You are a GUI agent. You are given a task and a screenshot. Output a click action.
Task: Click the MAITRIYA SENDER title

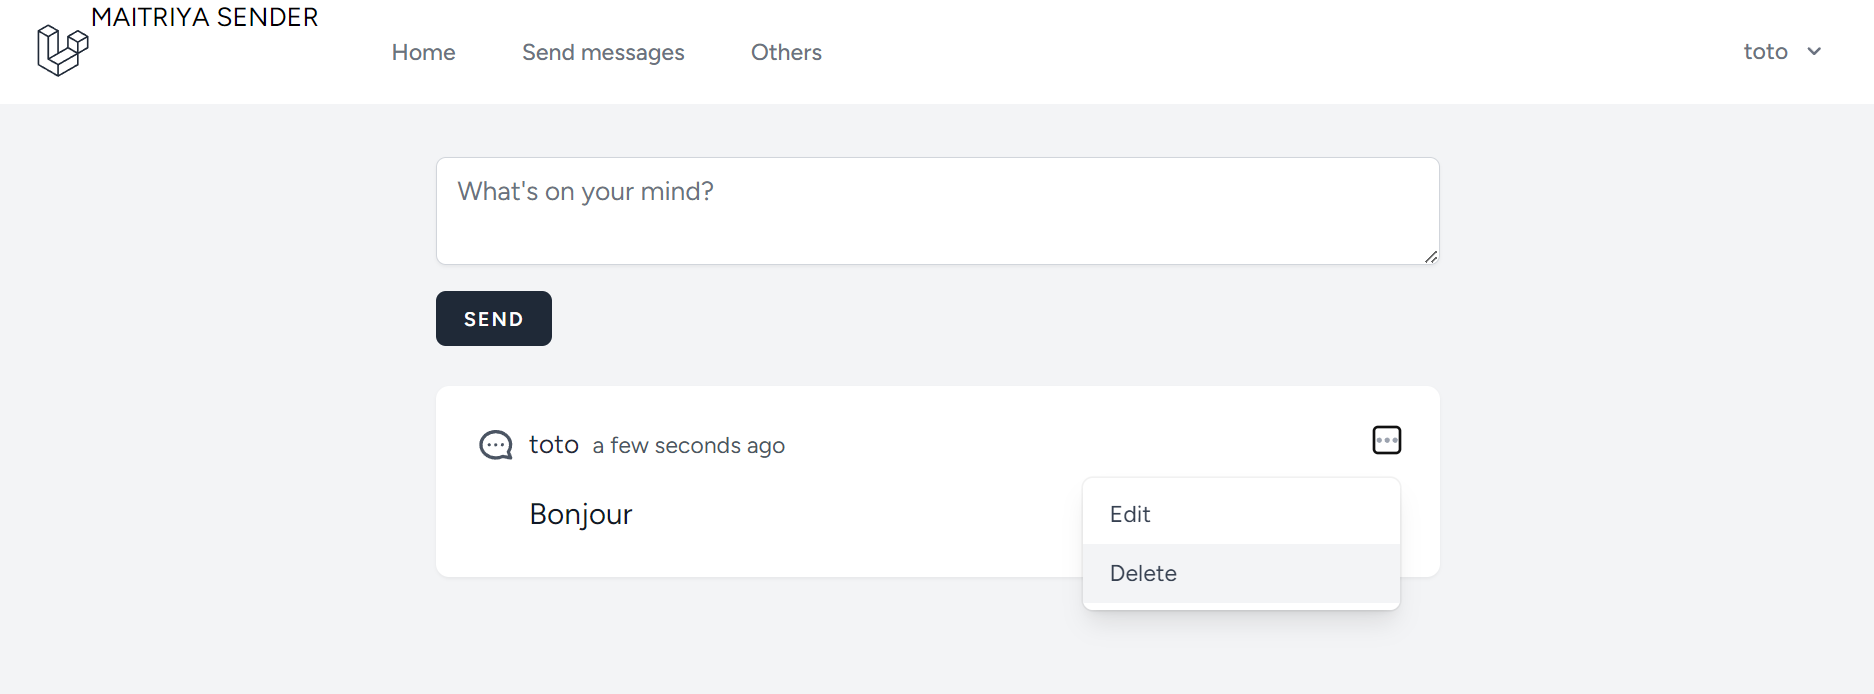(x=205, y=17)
